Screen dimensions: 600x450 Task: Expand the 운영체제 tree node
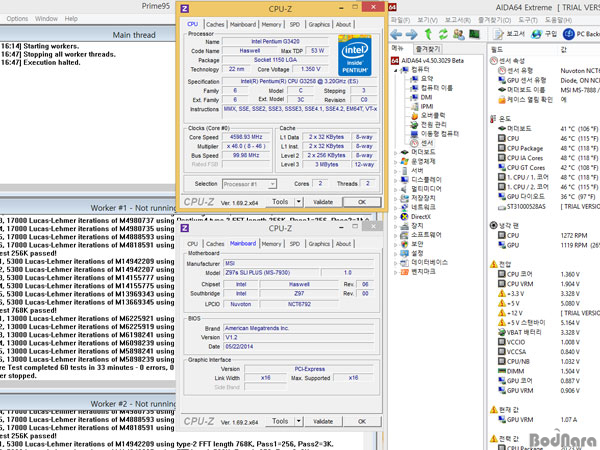(396, 161)
